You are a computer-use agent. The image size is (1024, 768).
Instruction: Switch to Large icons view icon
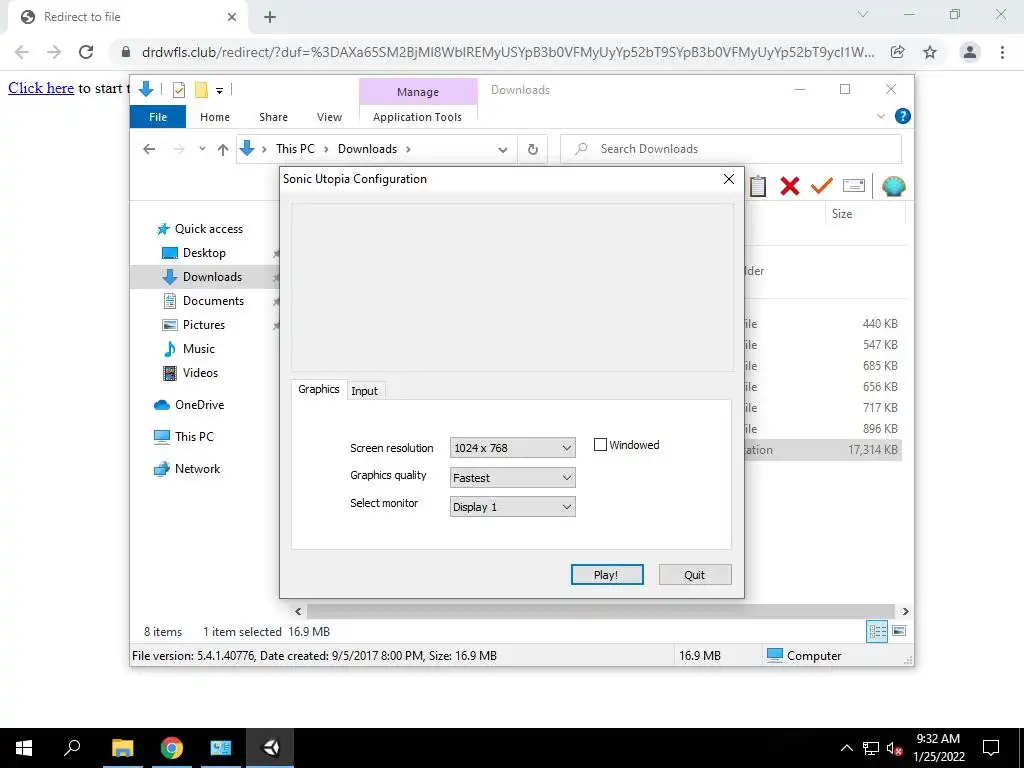point(899,631)
